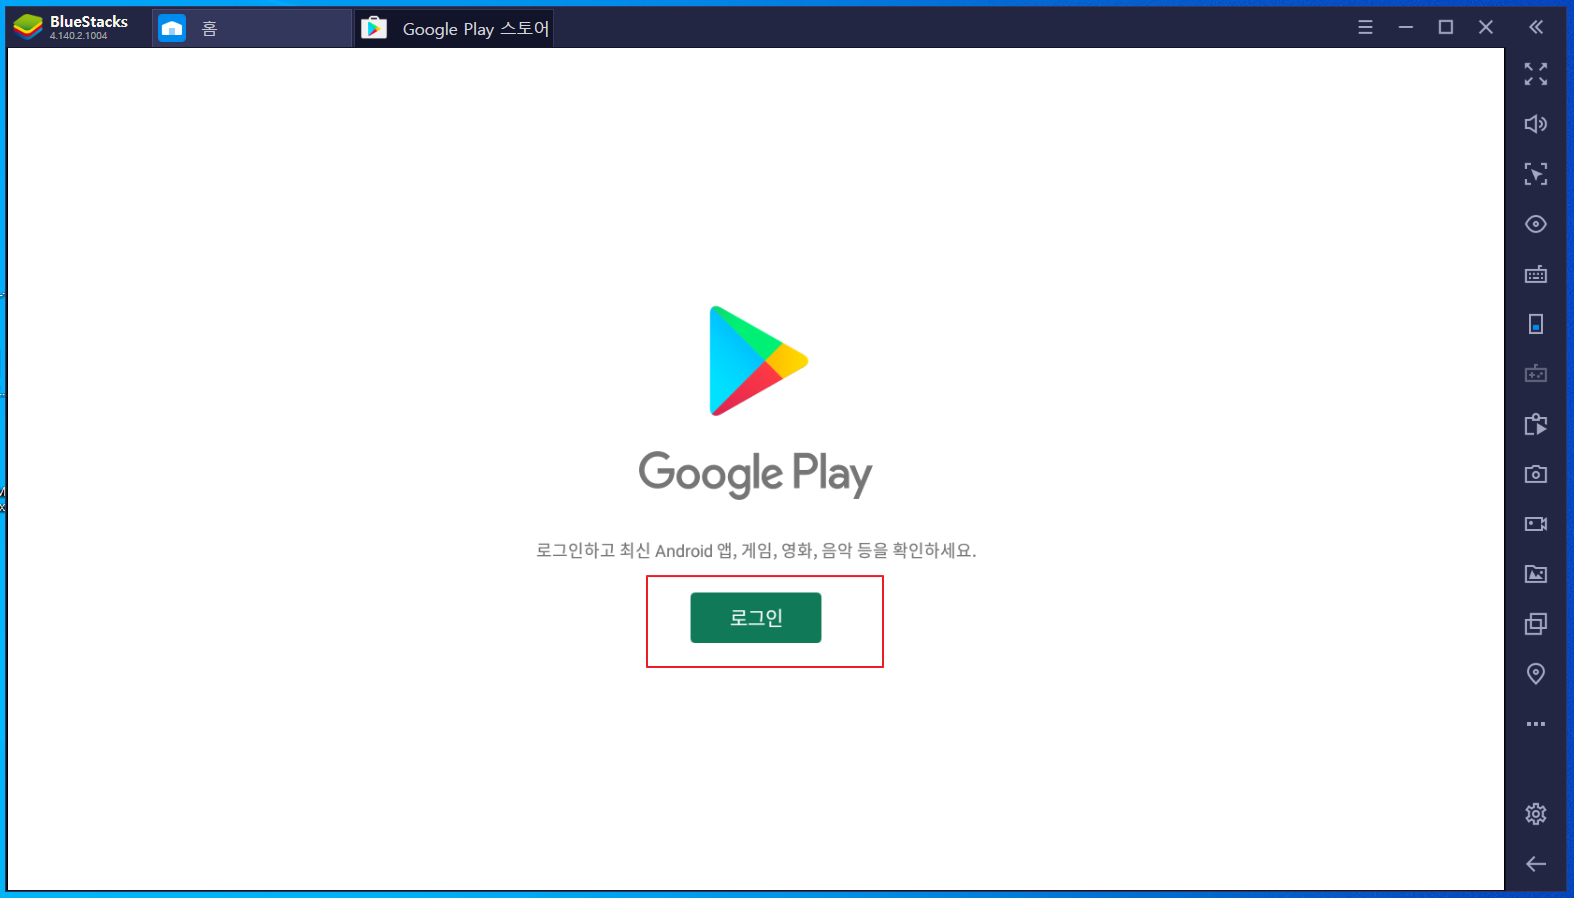Toggle fullscreen mode icon
The height and width of the screenshot is (898, 1574).
tap(1536, 74)
